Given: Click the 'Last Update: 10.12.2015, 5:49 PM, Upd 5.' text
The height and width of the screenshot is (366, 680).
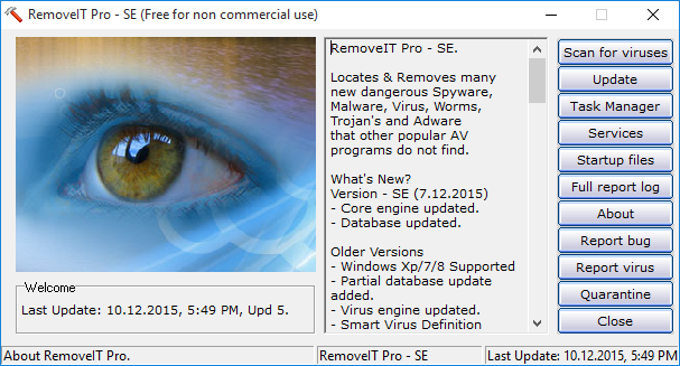Looking at the screenshot, I should pos(155,310).
